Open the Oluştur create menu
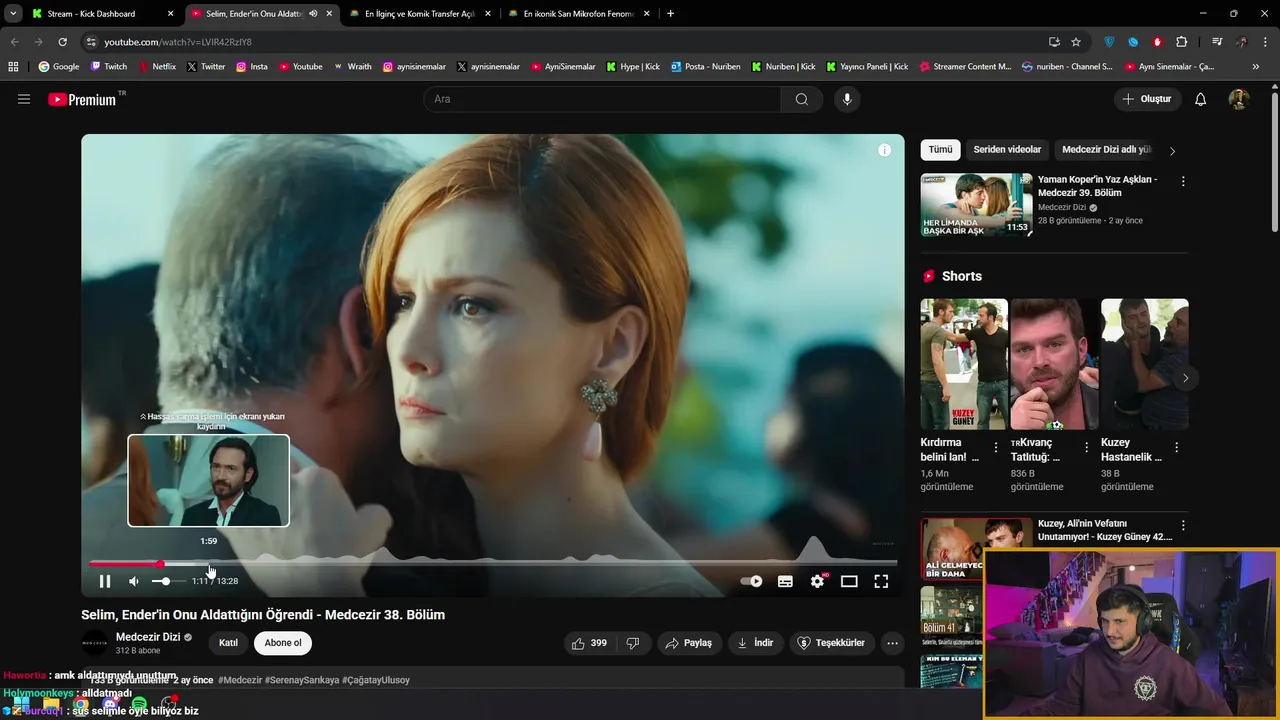 [x=1147, y=99]
